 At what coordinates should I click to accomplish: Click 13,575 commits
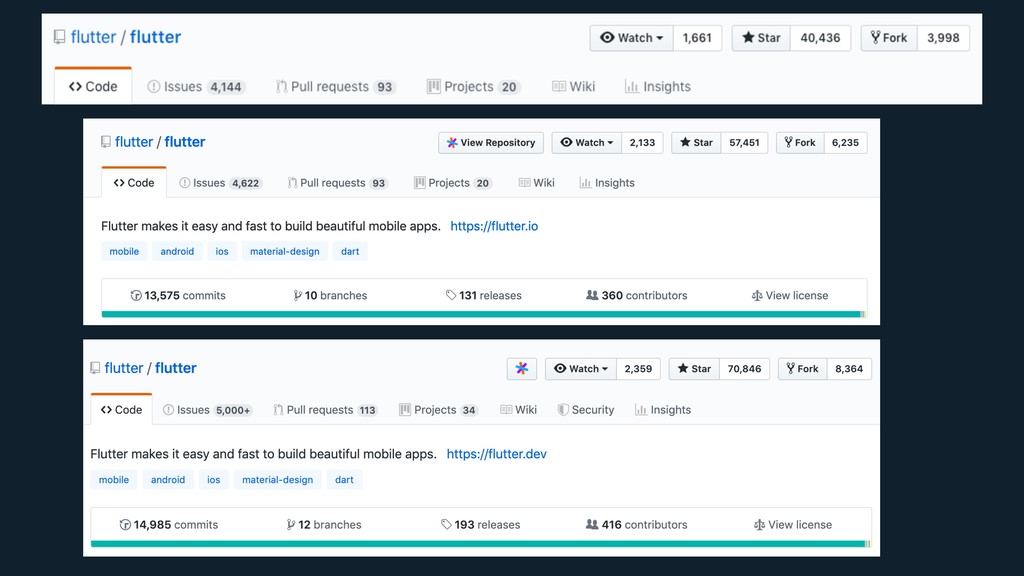point(178,295)
